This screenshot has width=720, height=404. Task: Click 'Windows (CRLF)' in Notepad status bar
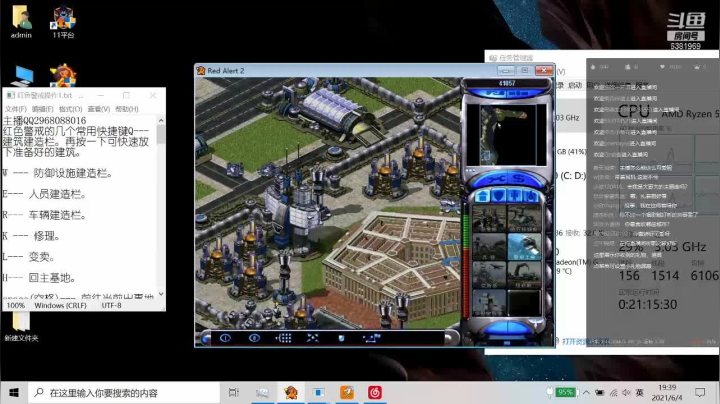[x=60, y=305]
